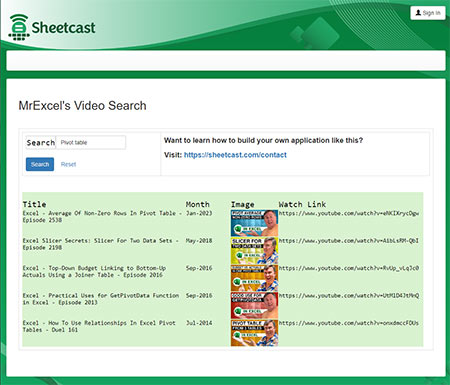Click the Sign in button
Image resolution: width=450 pixels, height=385 pixels.
428,13
